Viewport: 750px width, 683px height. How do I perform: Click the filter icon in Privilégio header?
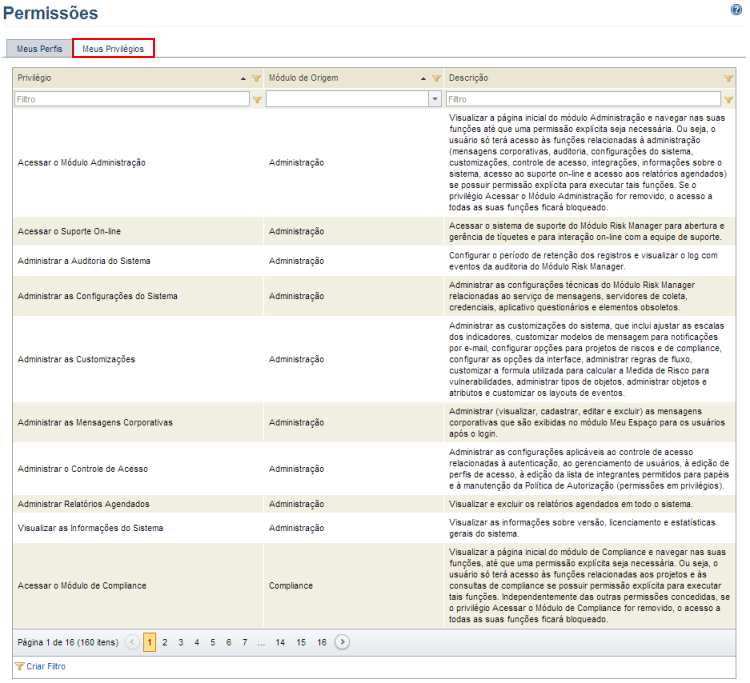256,78
